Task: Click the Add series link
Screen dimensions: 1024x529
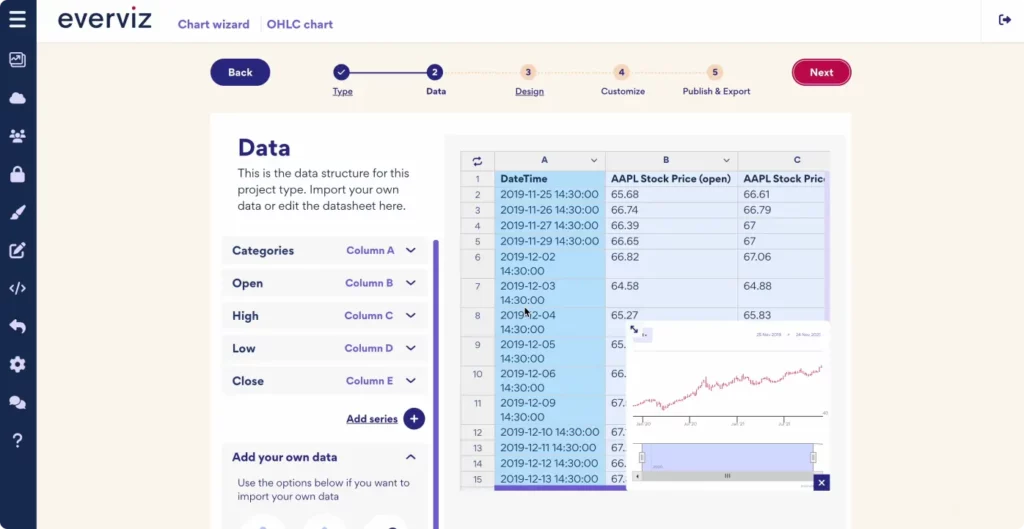Action: pyautogui.click(x=372, y=419)
